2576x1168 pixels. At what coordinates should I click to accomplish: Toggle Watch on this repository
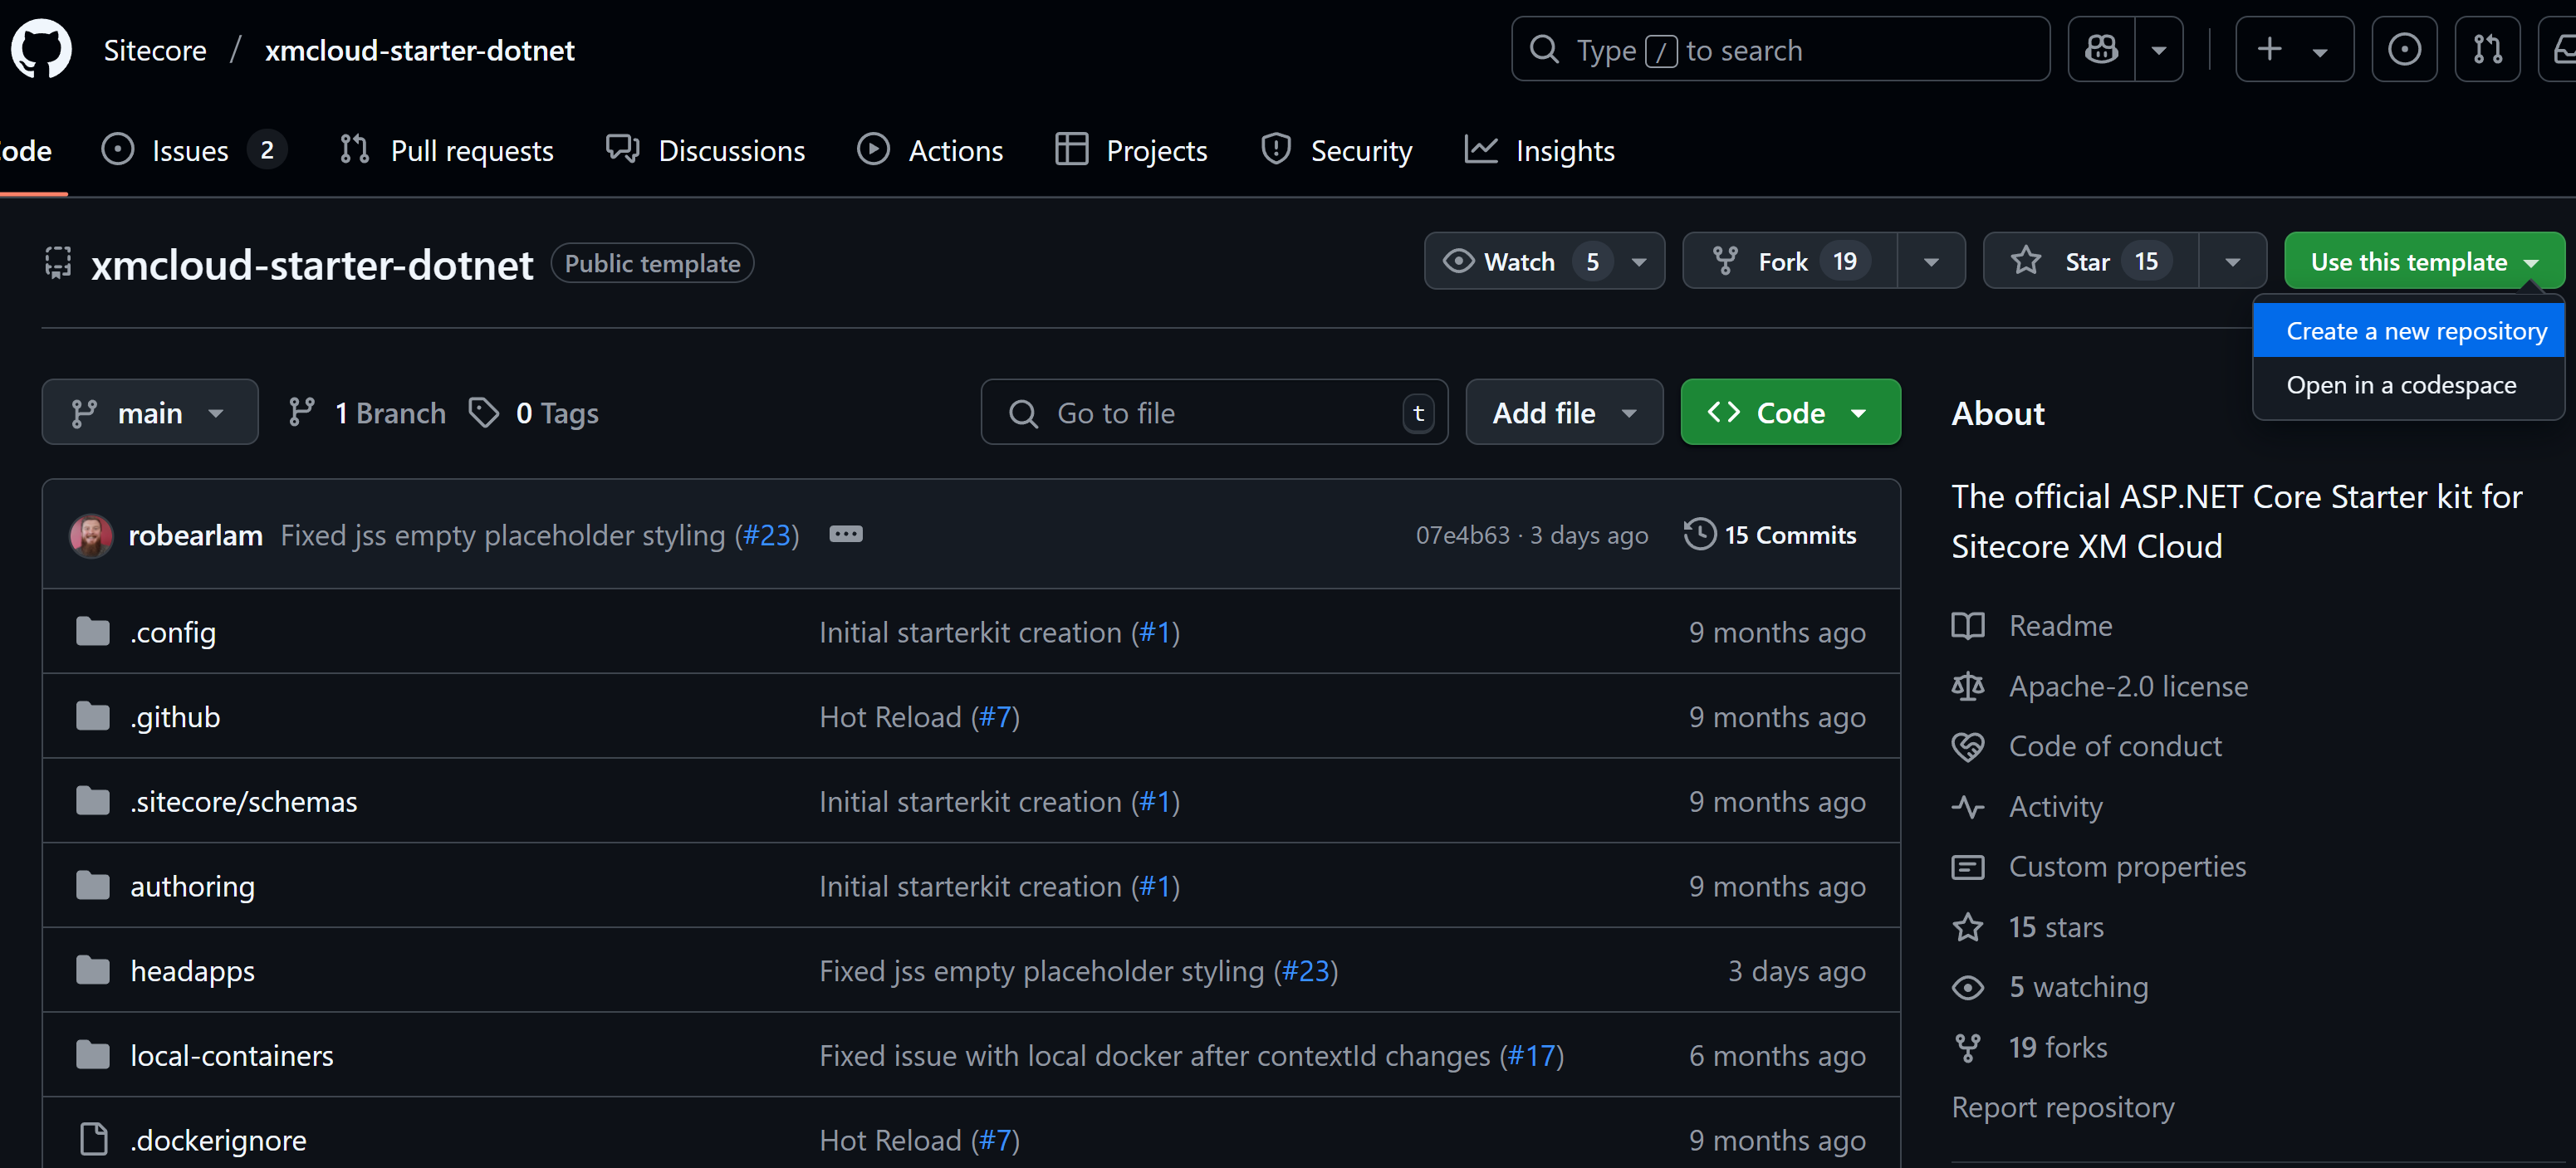click(1518, 261)
